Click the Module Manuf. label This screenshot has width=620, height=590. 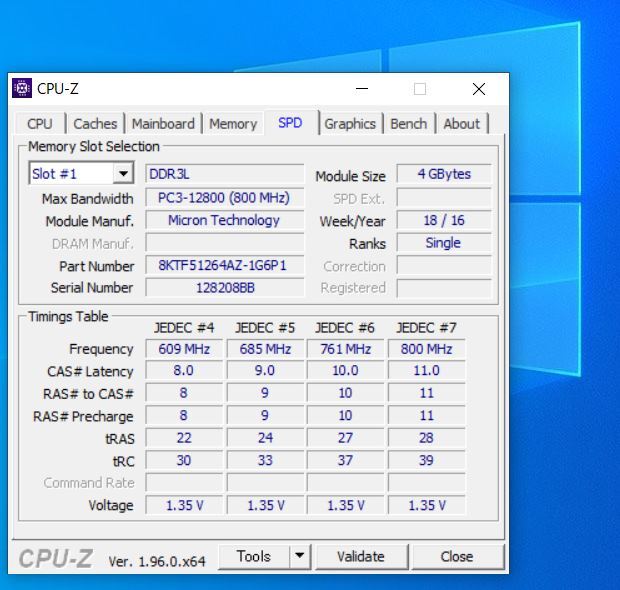(x=90, y=221)
